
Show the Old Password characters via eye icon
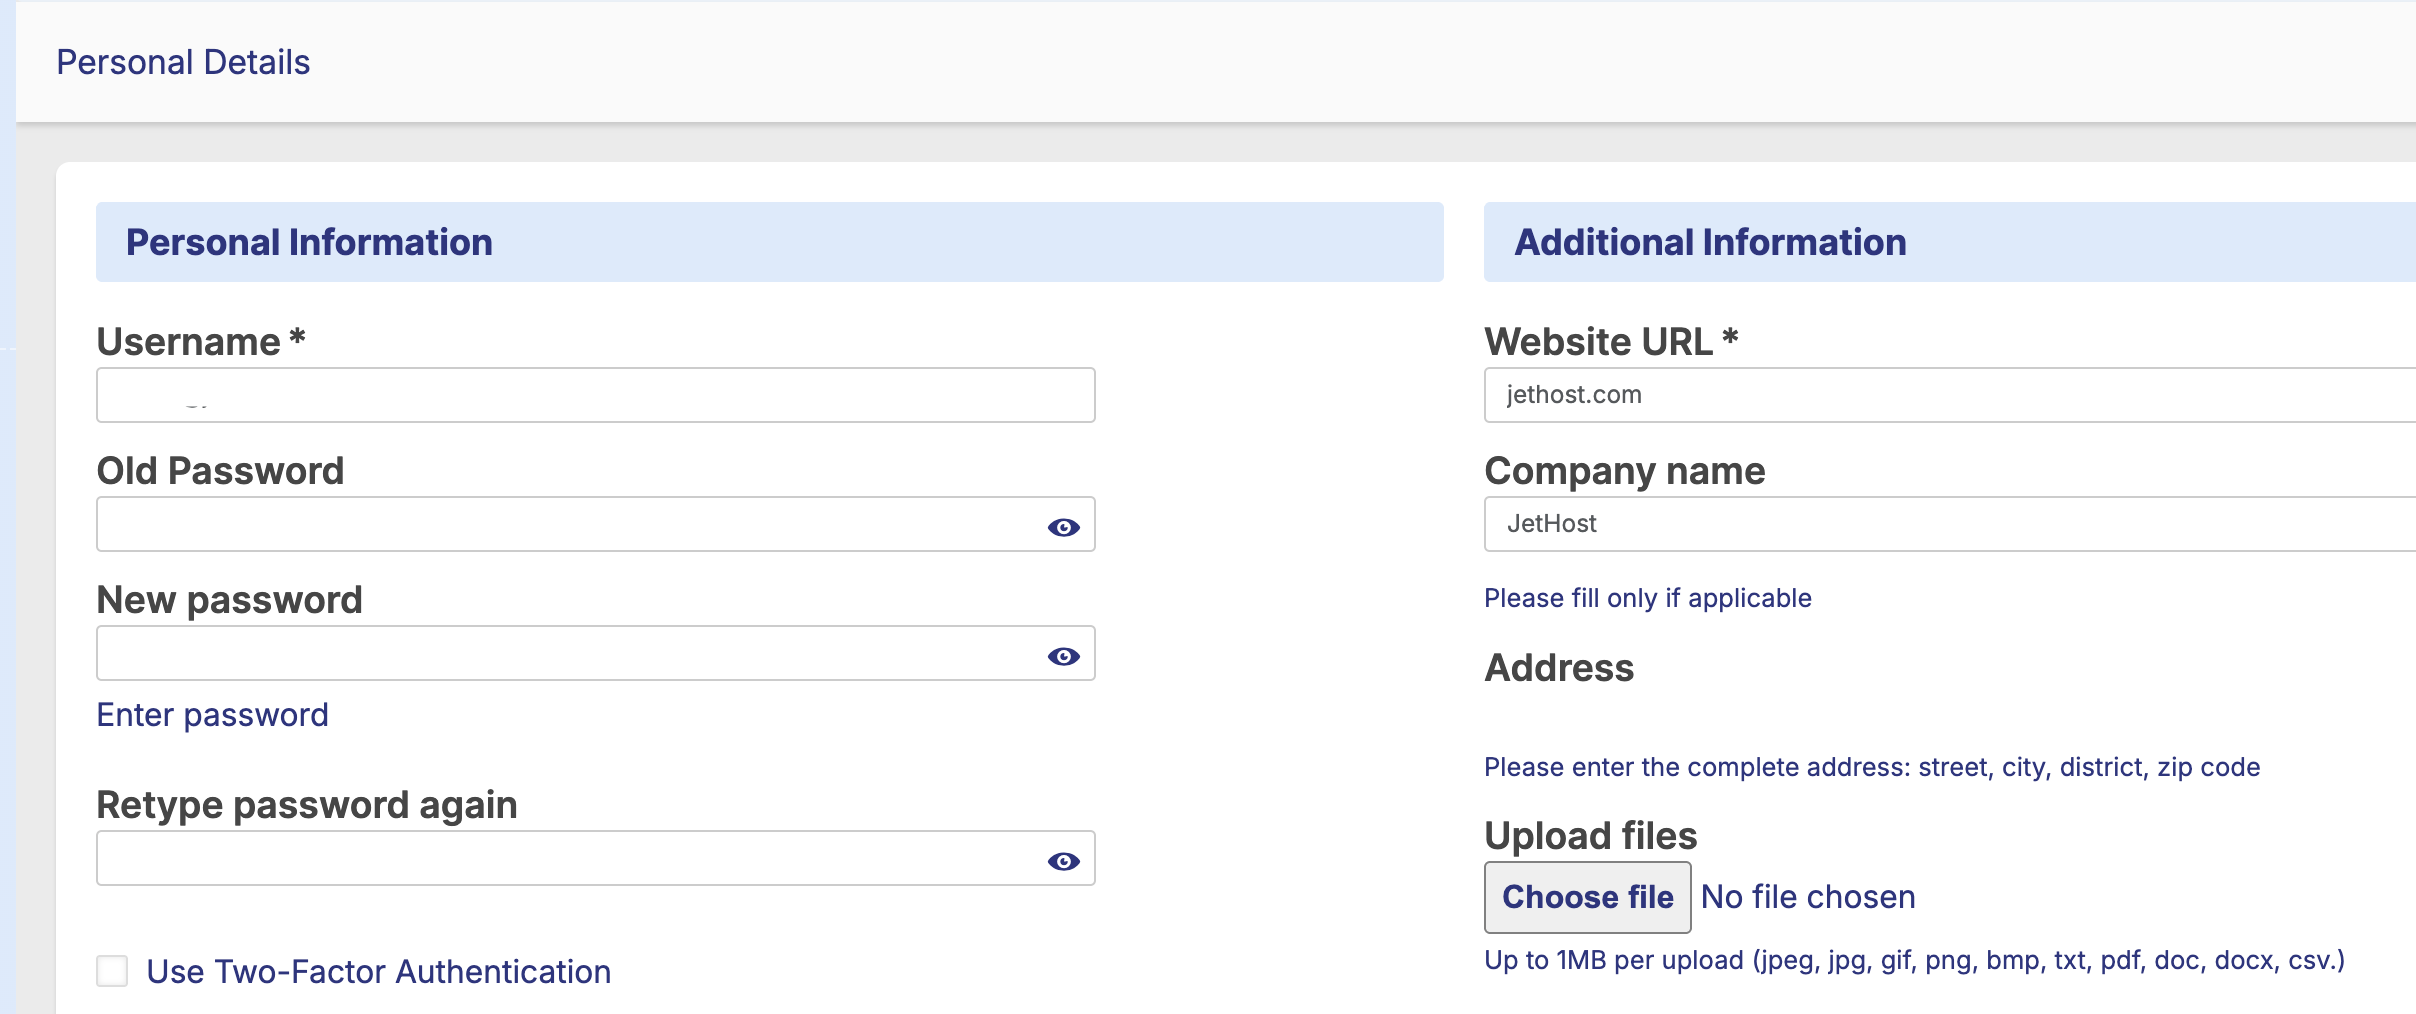tap(1063, 527)
